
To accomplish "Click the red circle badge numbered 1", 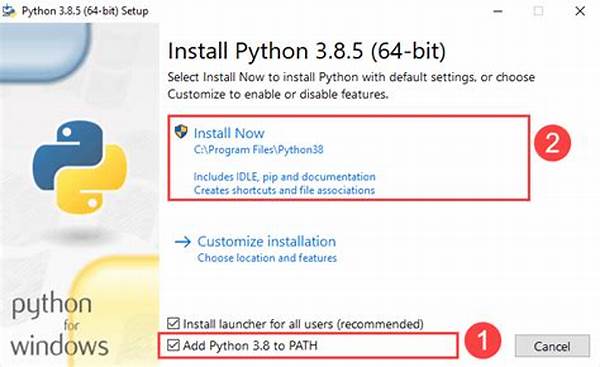I will [483, 340].
